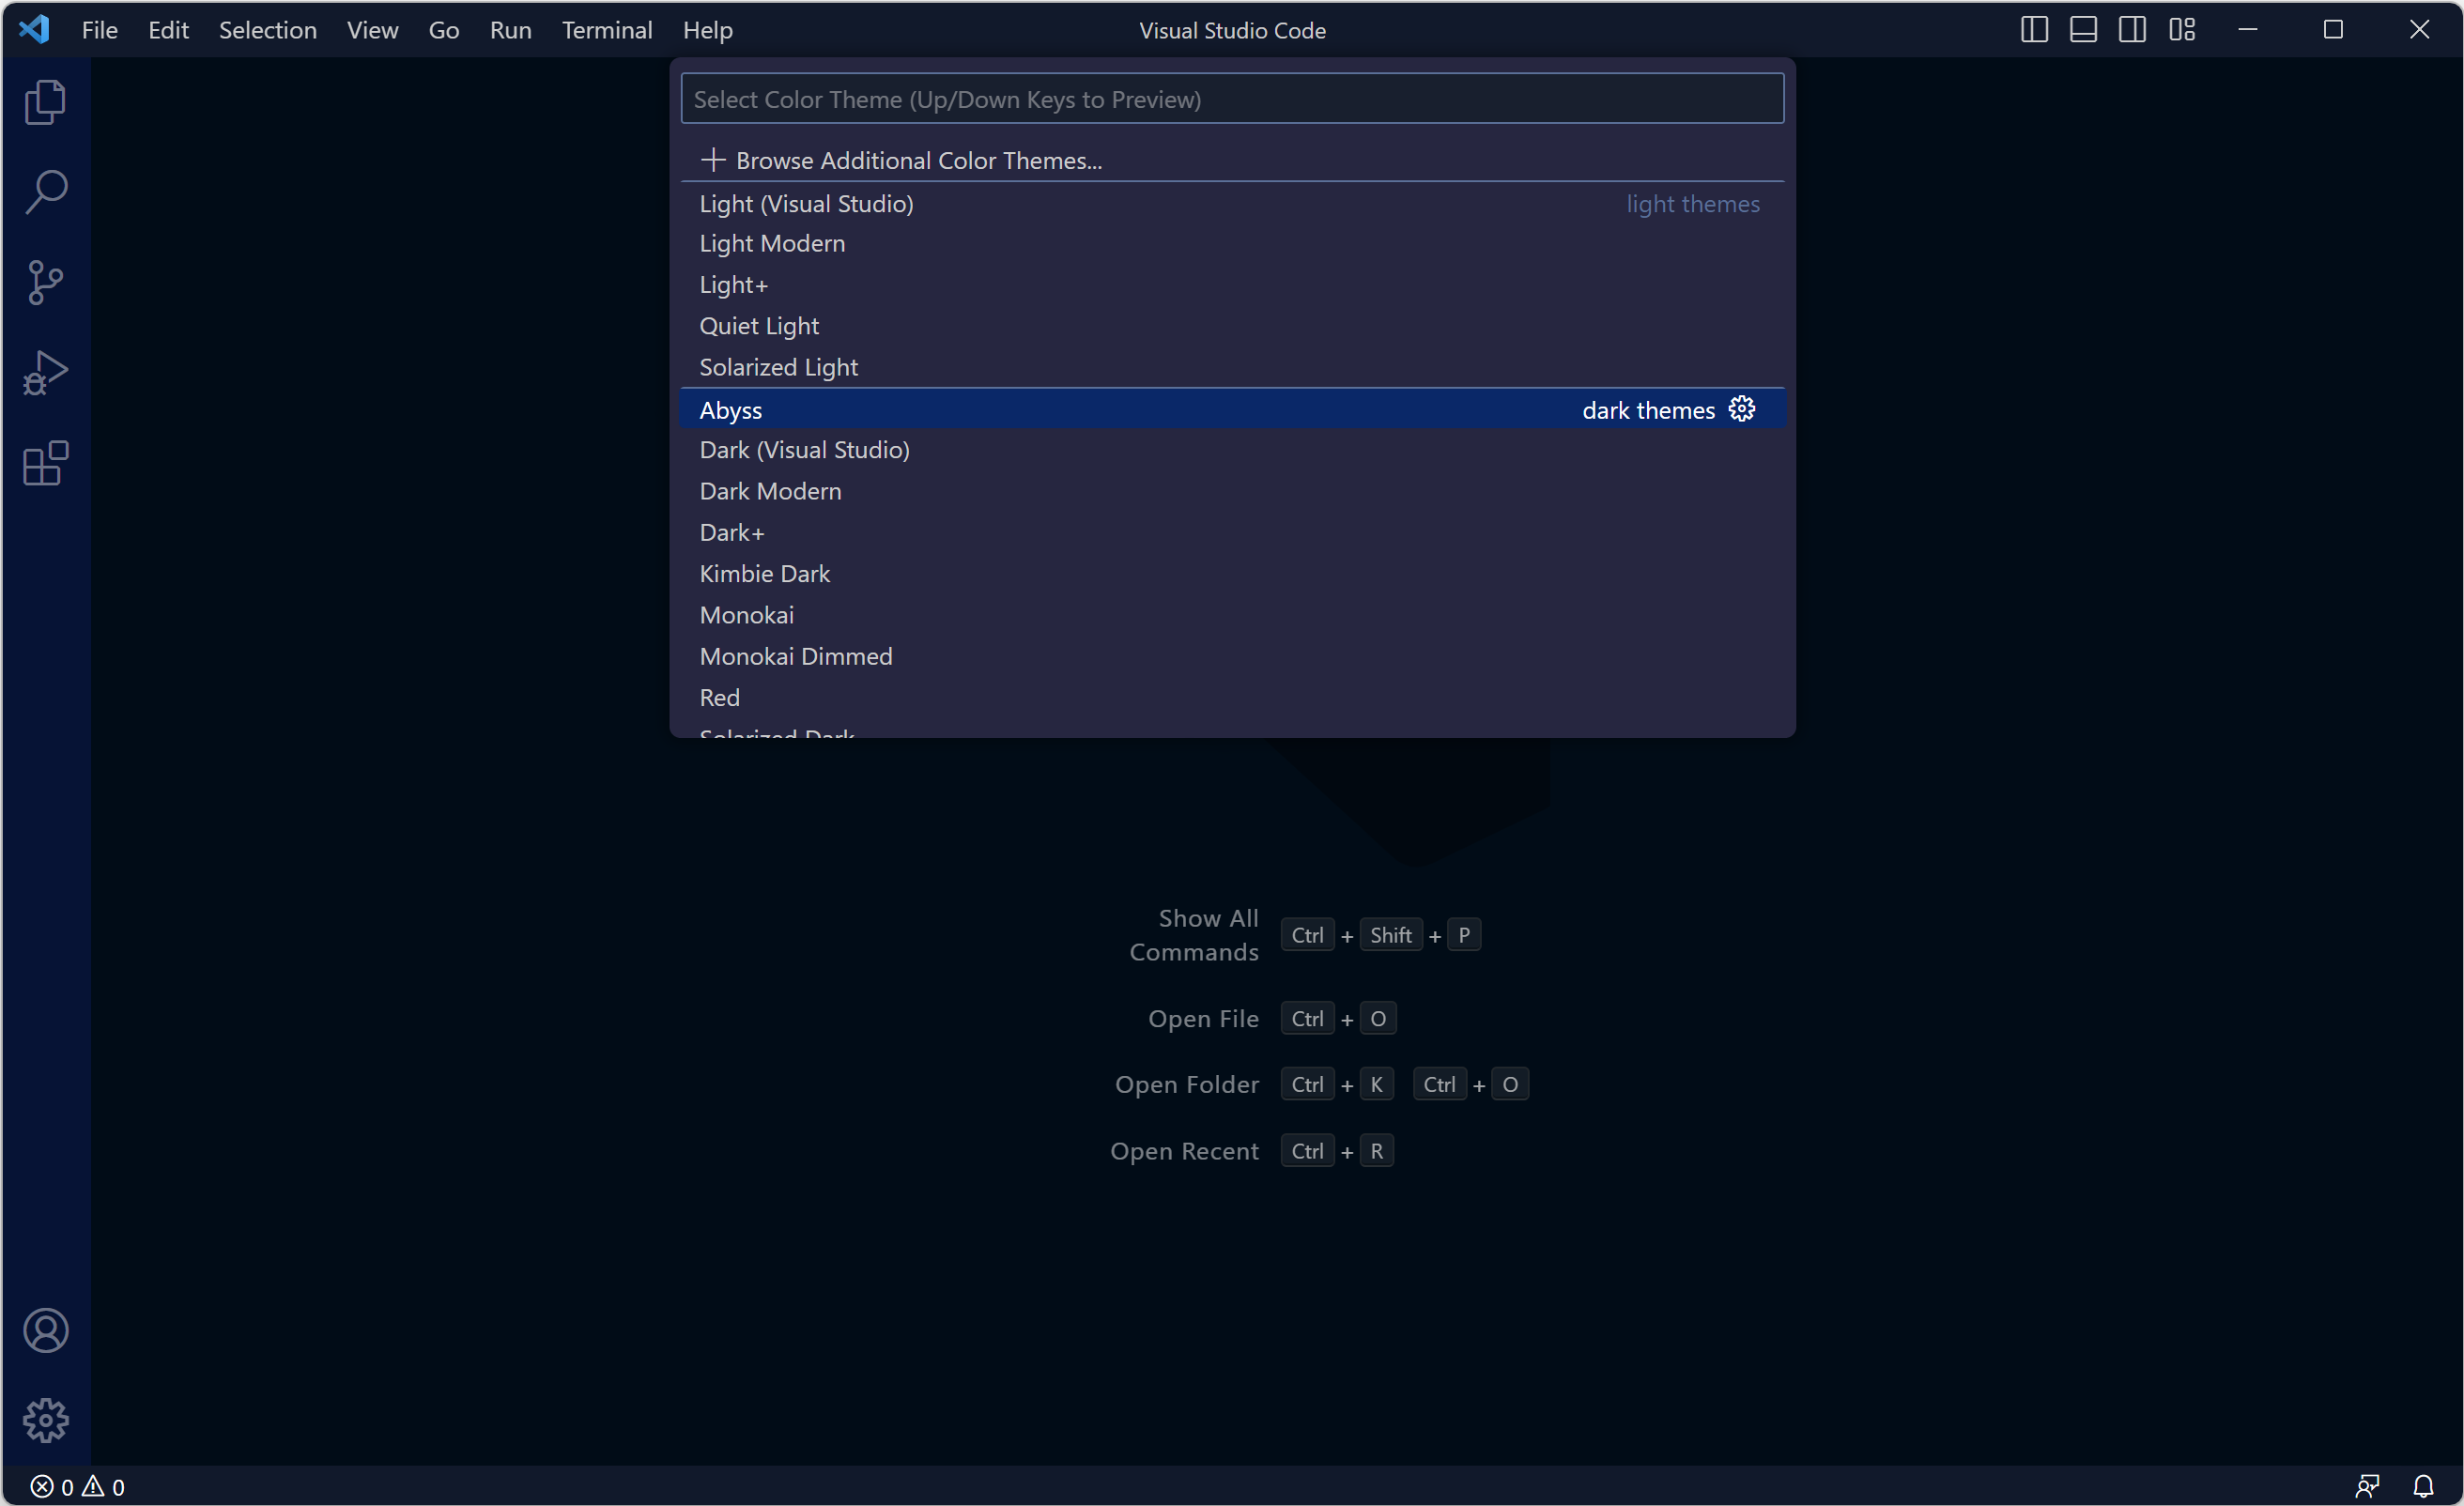The height and width of the screenshot is (1506, 2464).
Task: Choose the Monokai Dimmed theme
Action: pos(795,656)
